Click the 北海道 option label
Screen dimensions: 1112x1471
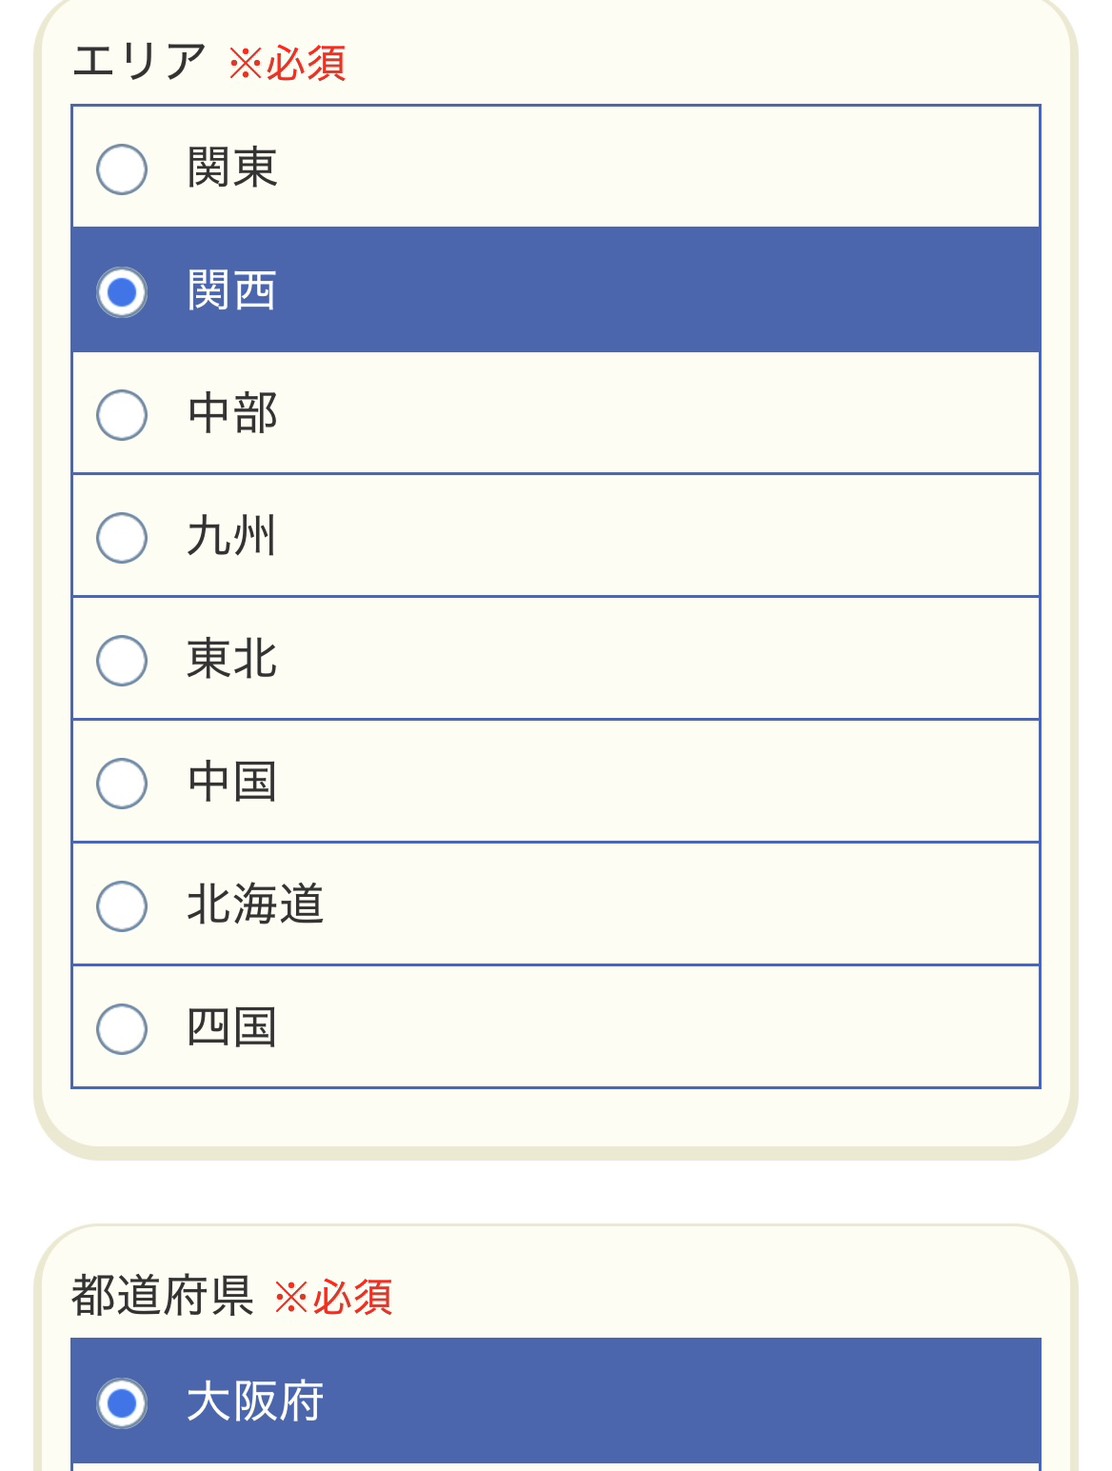(x=255, y=905)
